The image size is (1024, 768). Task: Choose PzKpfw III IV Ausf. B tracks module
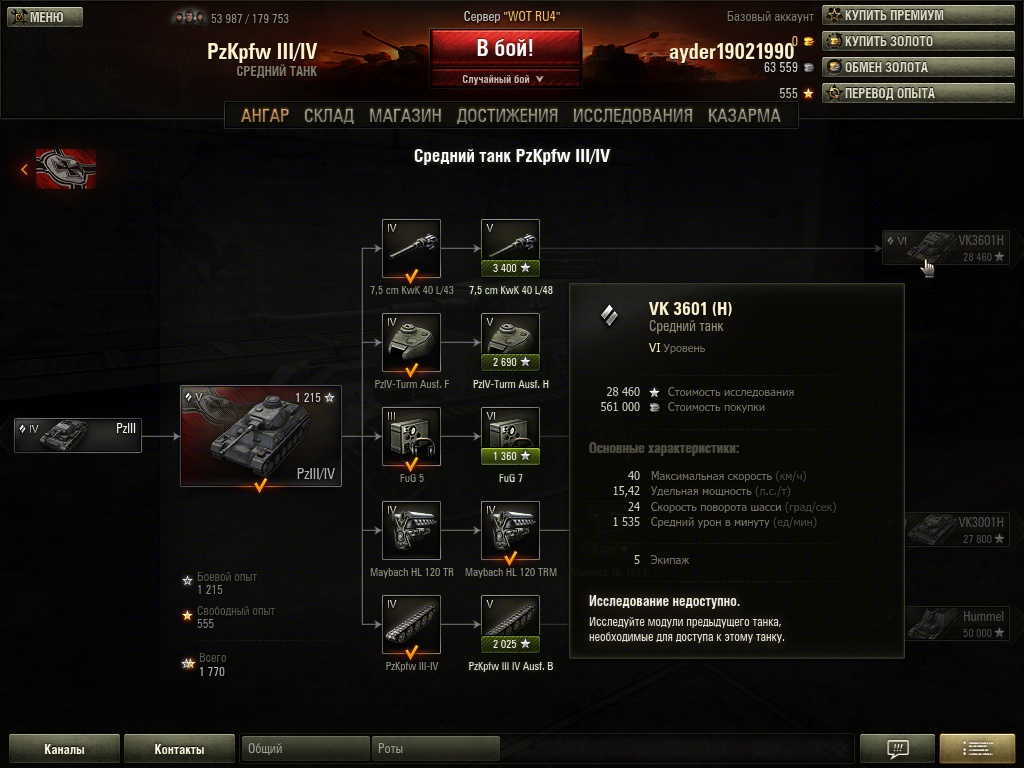pos(510,624)
